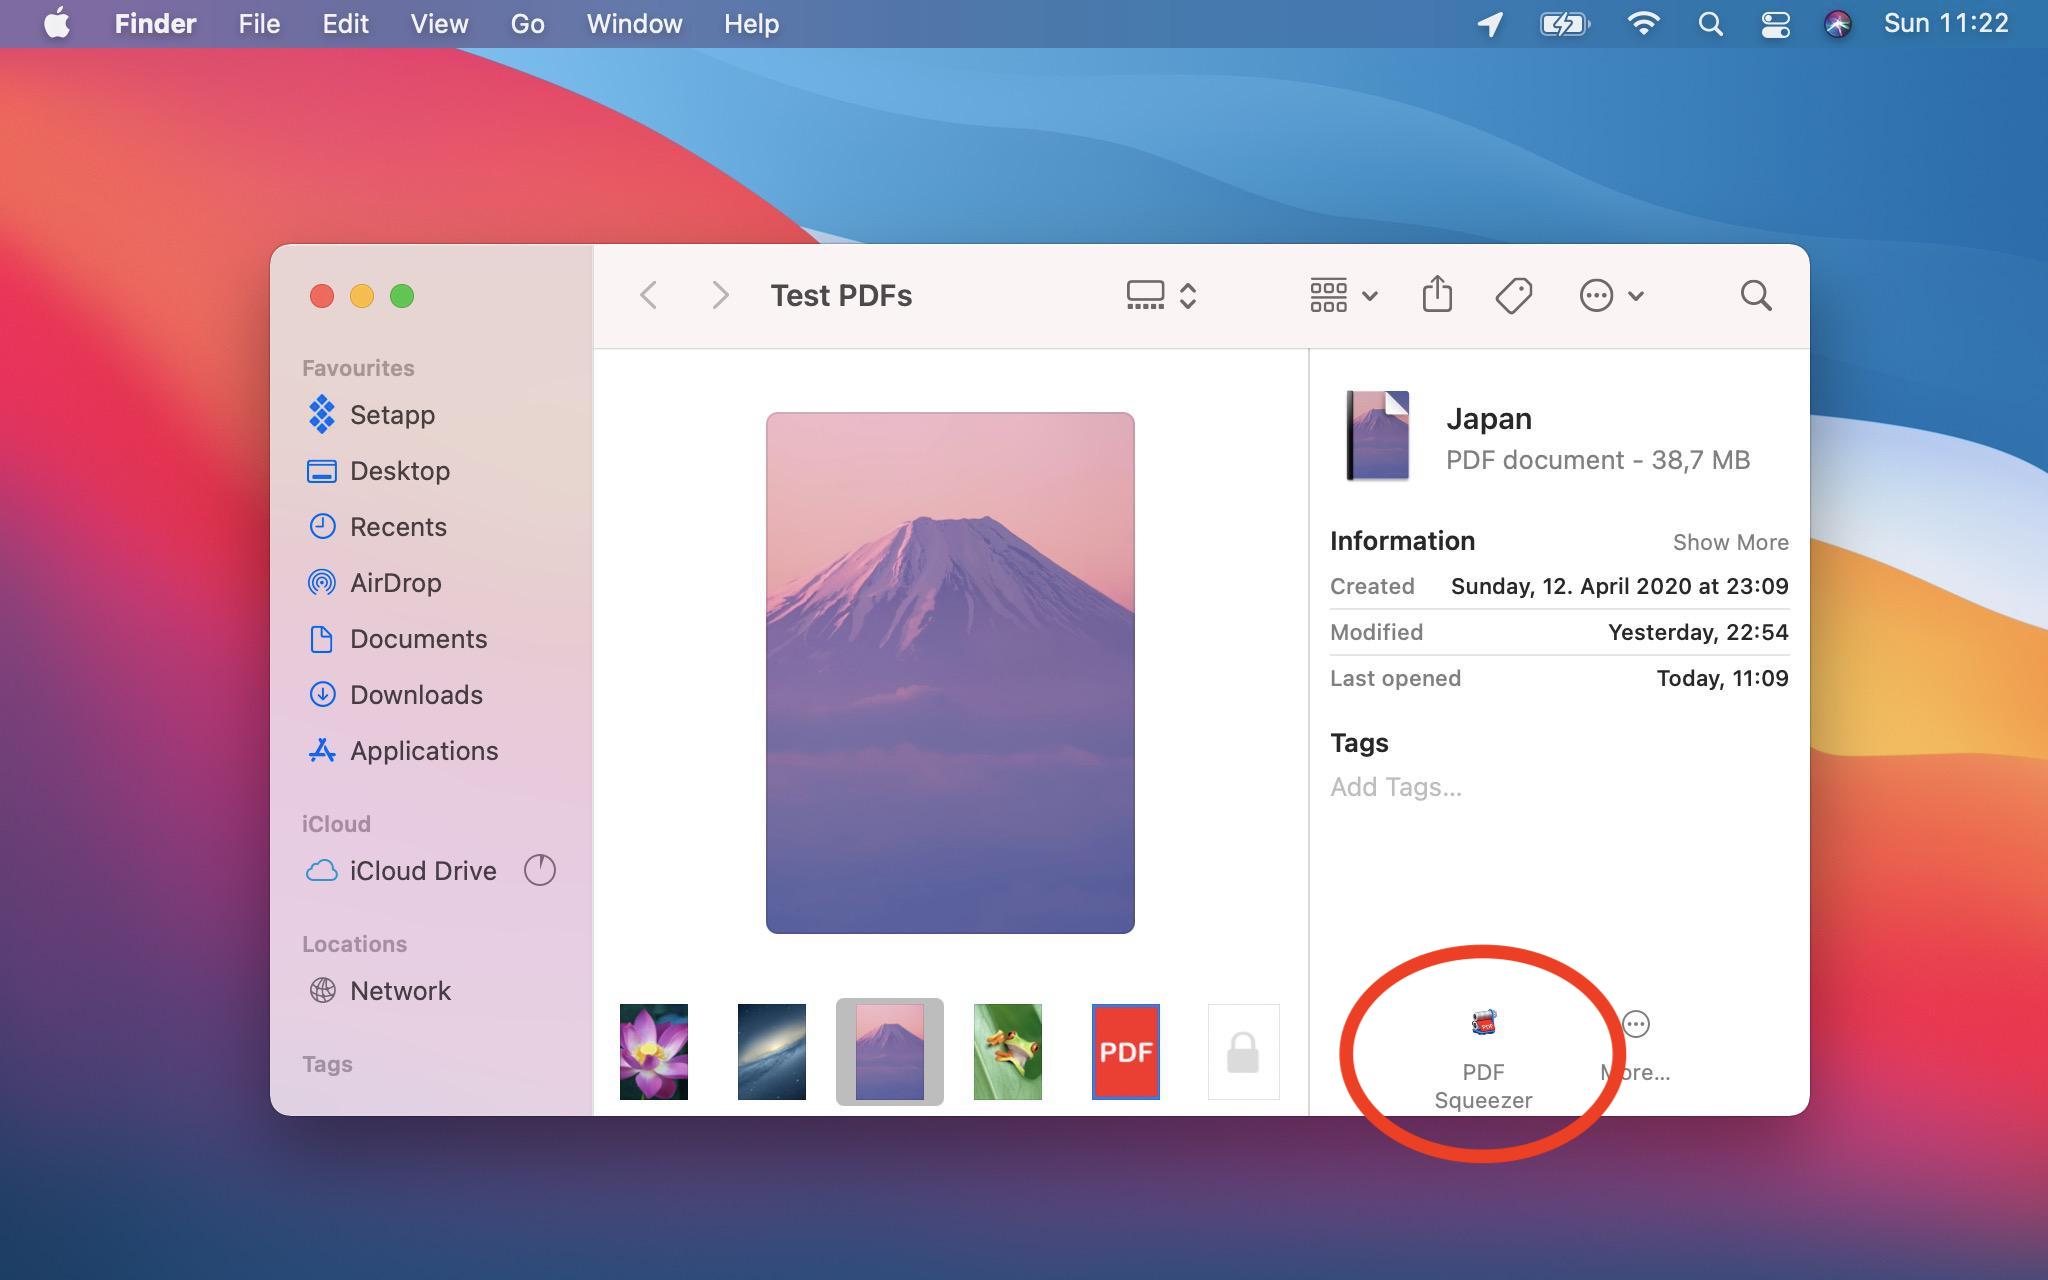Select the Mount Fuji thumbnail

click(x=890, y=1052)
